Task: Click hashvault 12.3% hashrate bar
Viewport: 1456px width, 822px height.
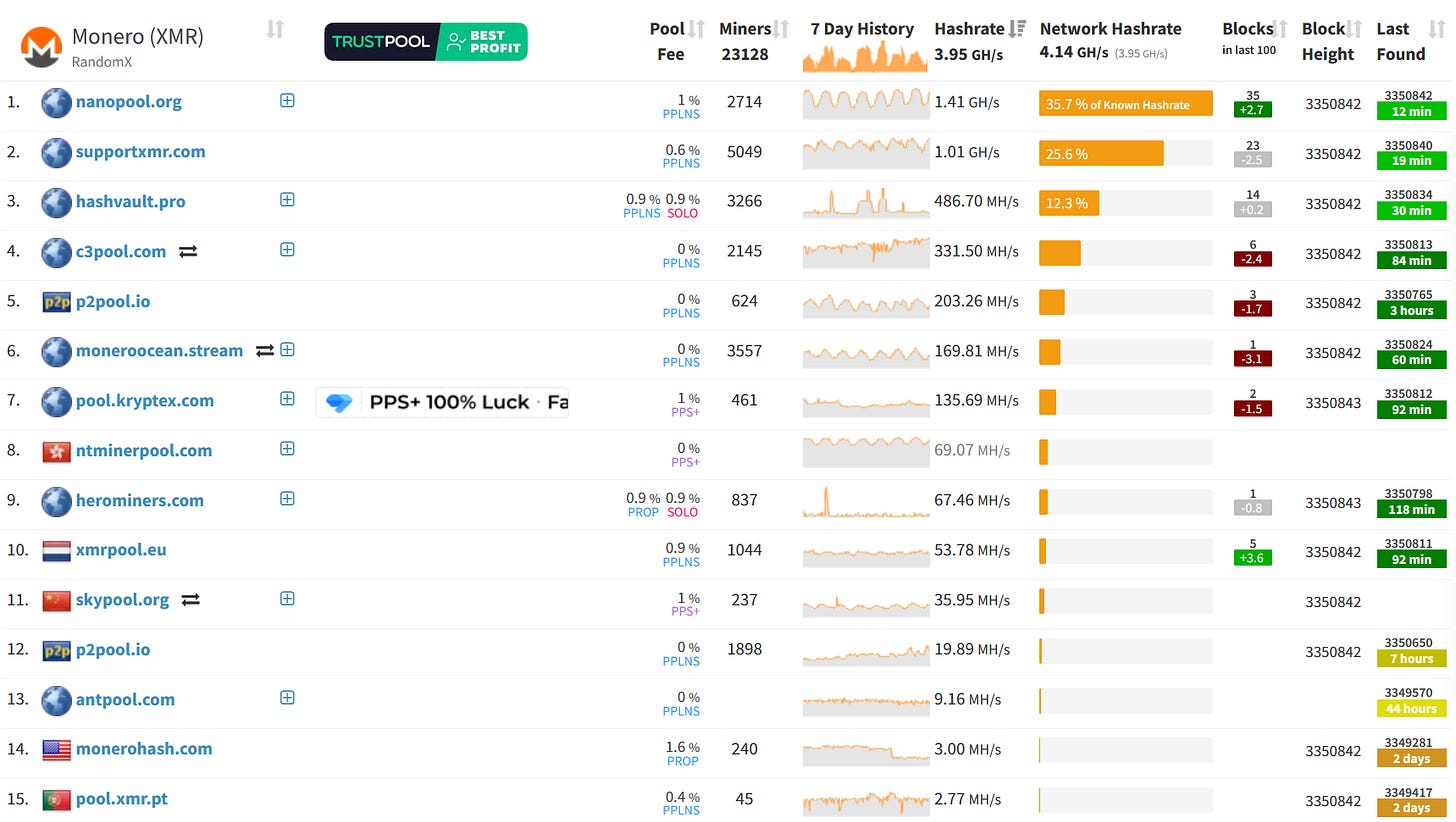Action: pos(1069,203)
